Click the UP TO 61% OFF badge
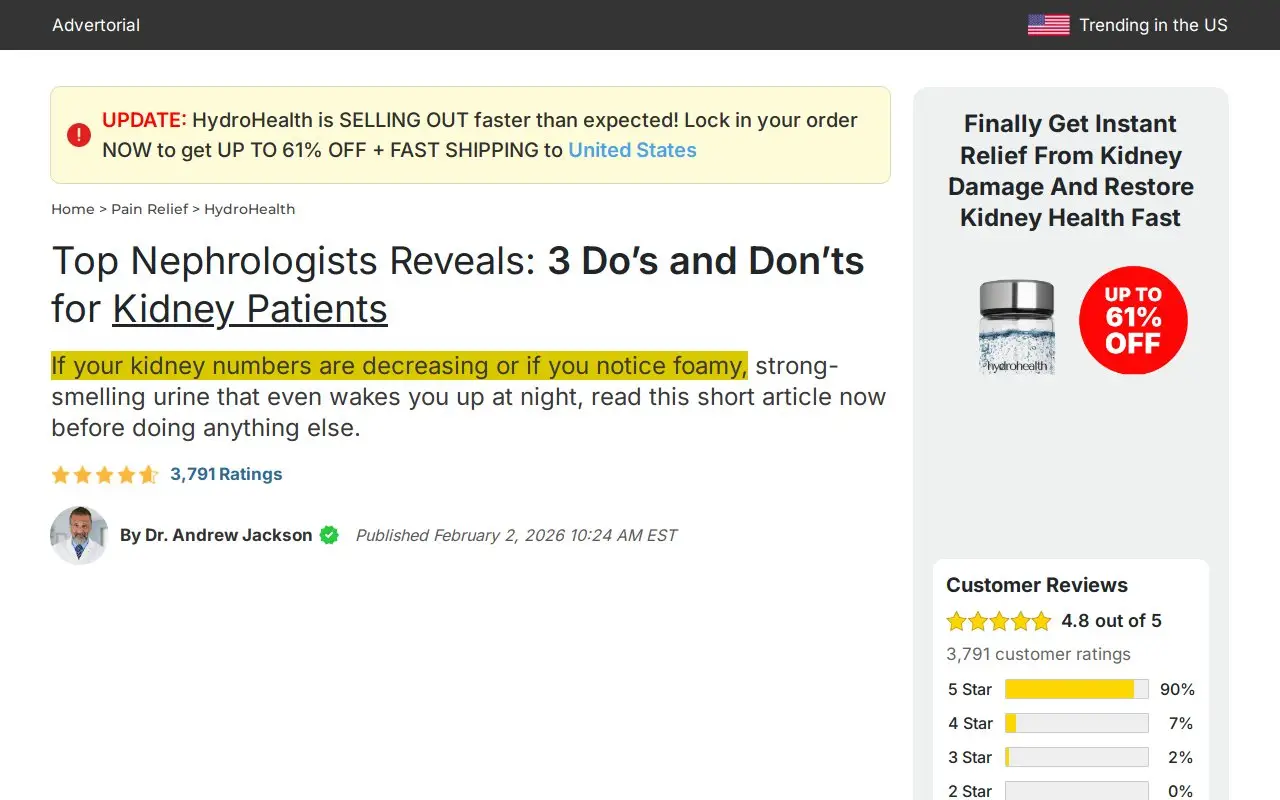Screen dimensions: 1280x800 [x=1133, y=320]
